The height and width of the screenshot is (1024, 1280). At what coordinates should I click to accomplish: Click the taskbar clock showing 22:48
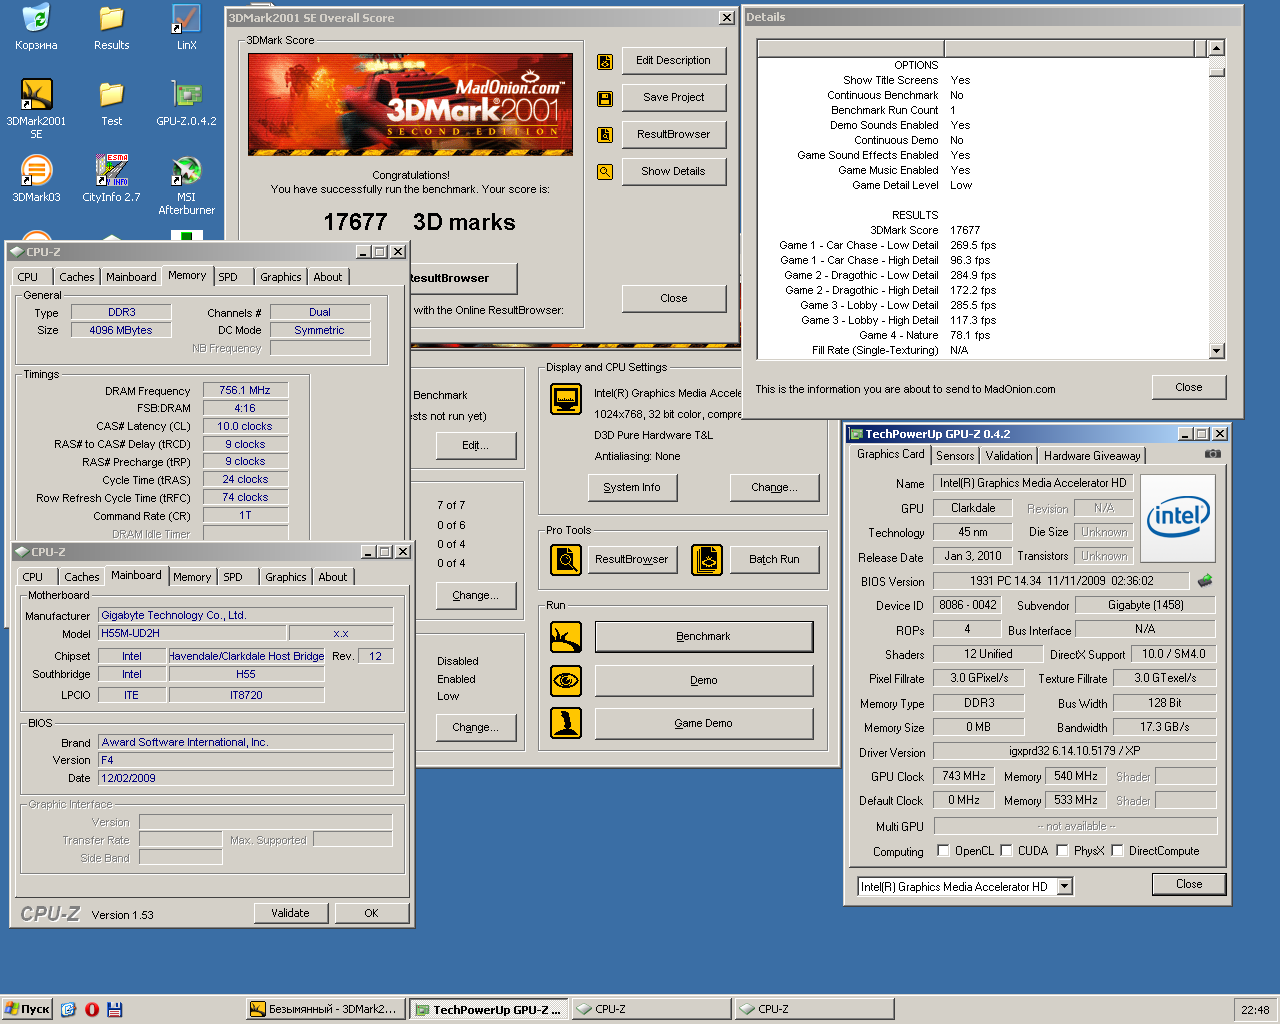[x=1255, y=1010]
